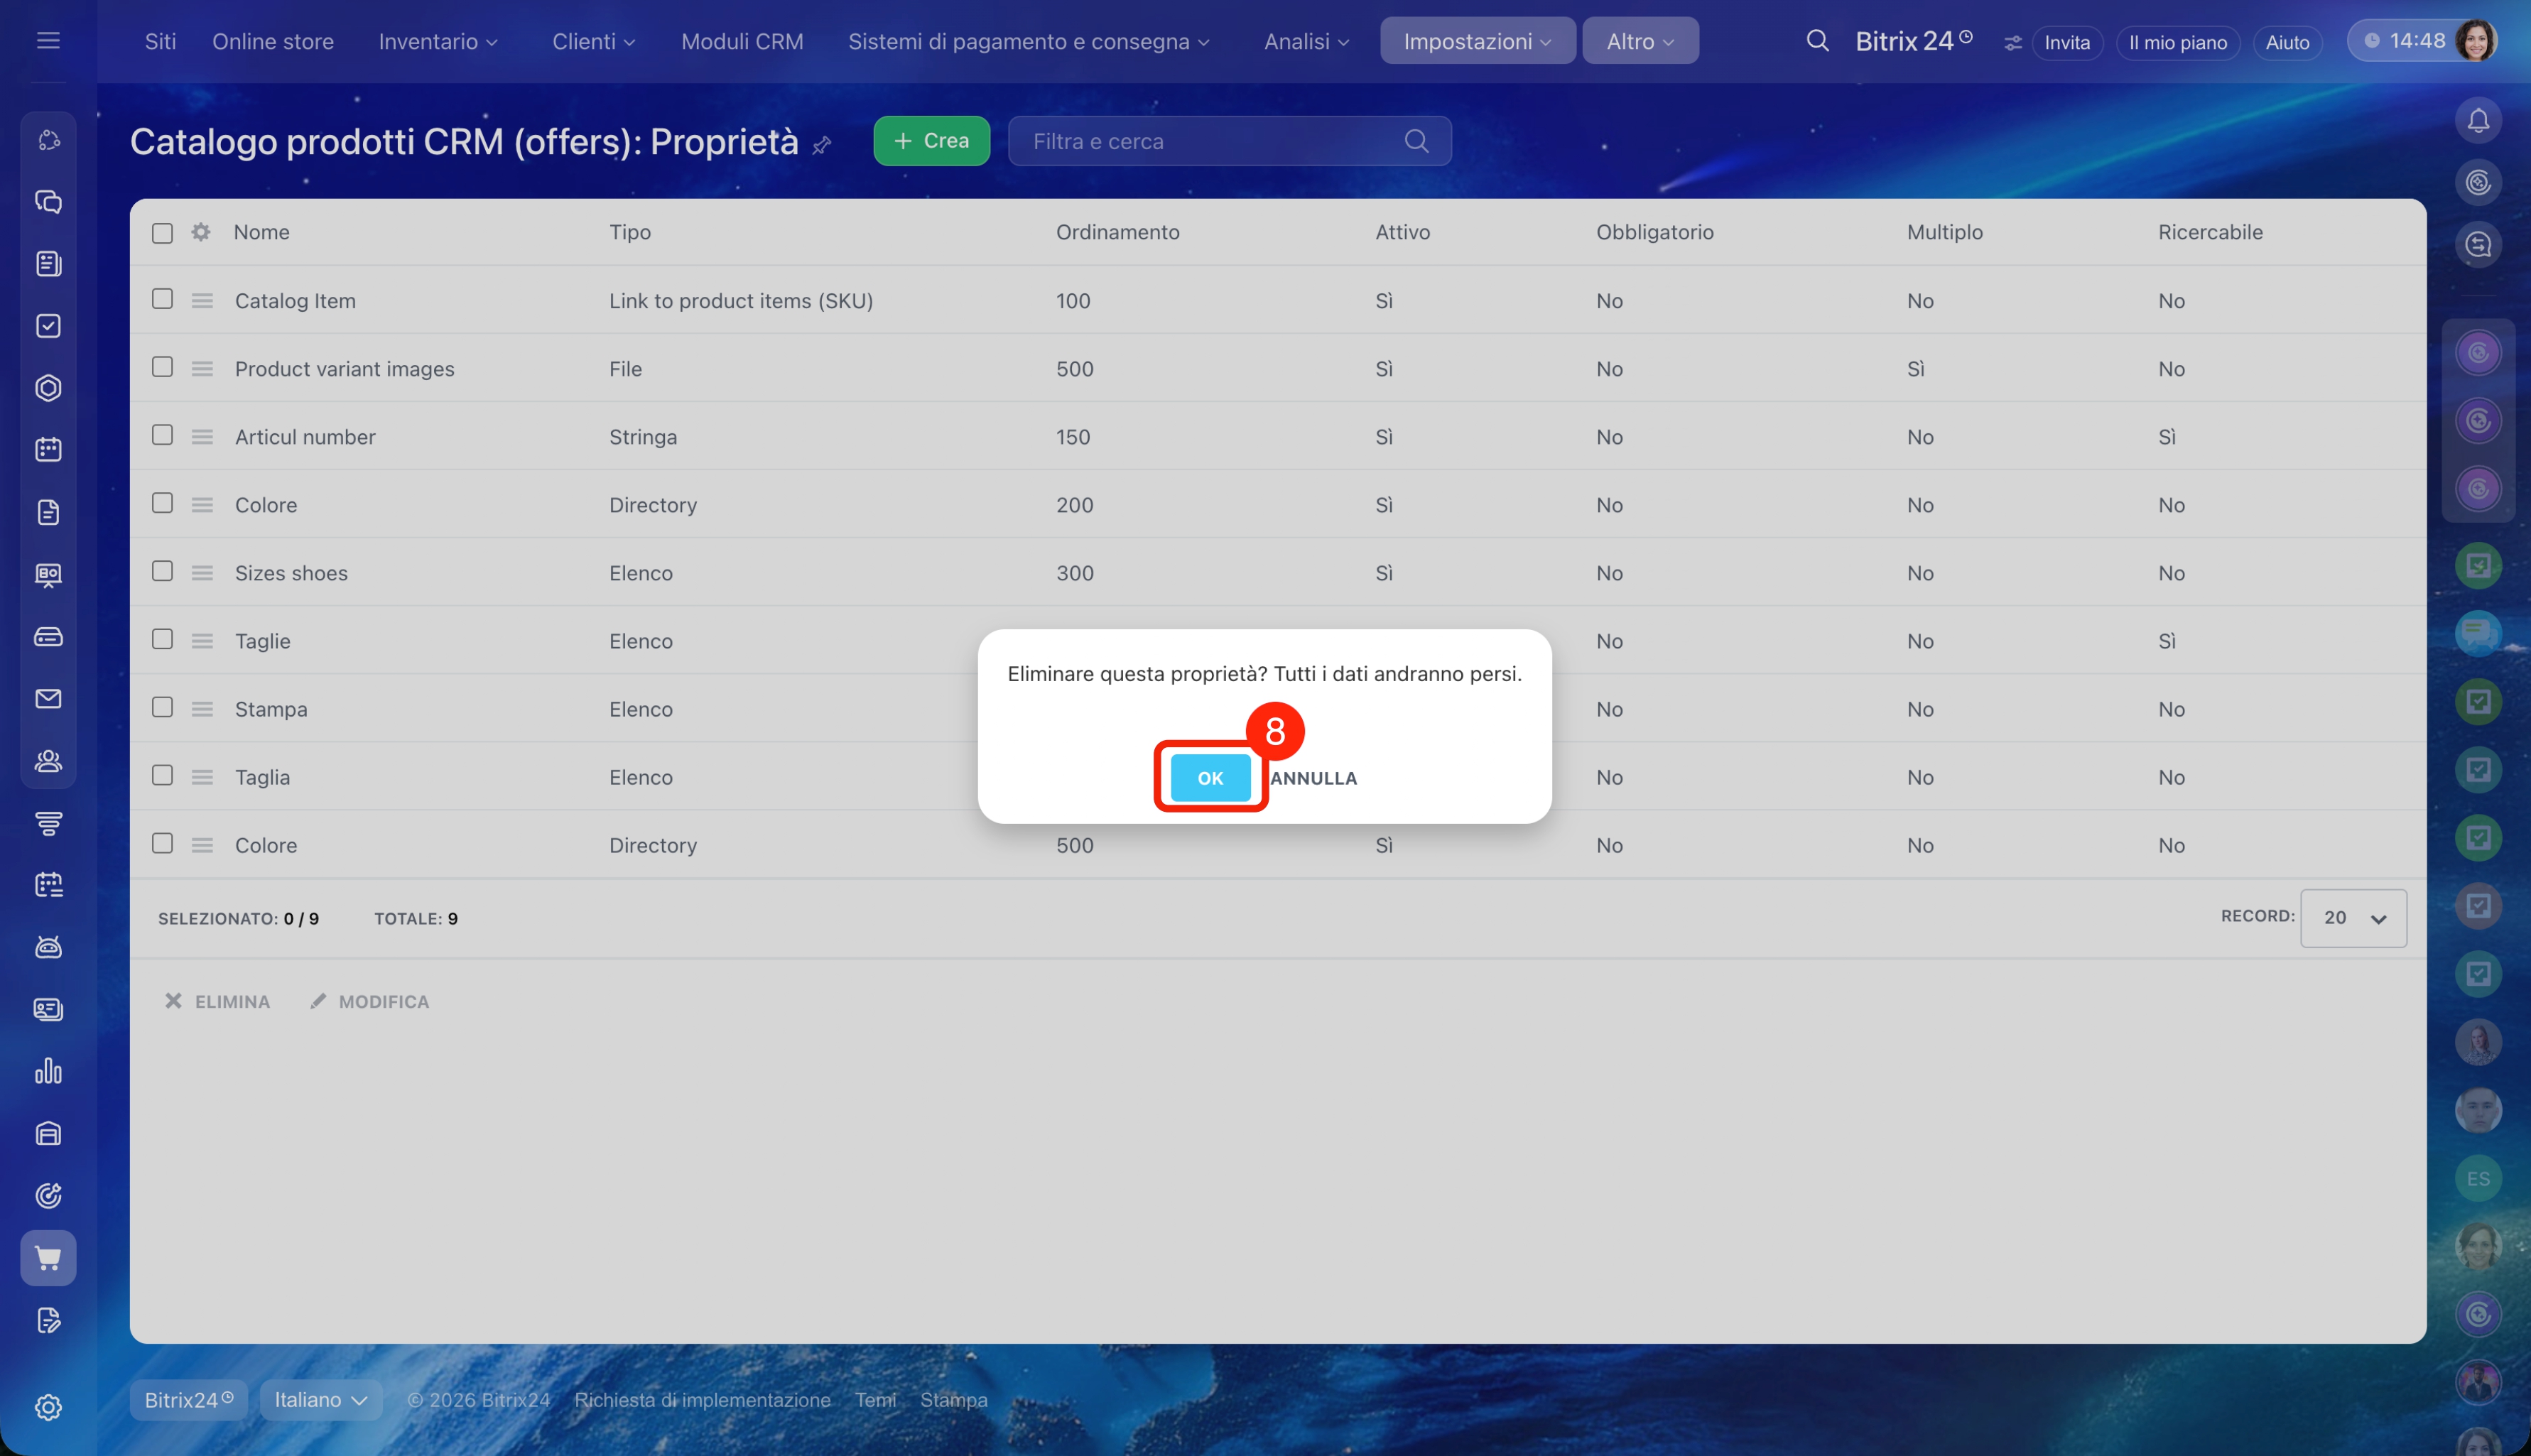Click the bar chart analytics sidebar icon
This screenshot has height=1456, width=2531.
point(48,1072)
